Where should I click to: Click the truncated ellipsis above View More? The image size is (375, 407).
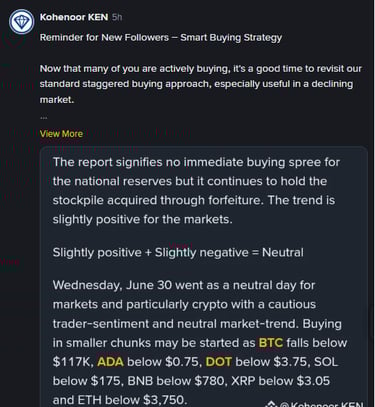point(44,118)
